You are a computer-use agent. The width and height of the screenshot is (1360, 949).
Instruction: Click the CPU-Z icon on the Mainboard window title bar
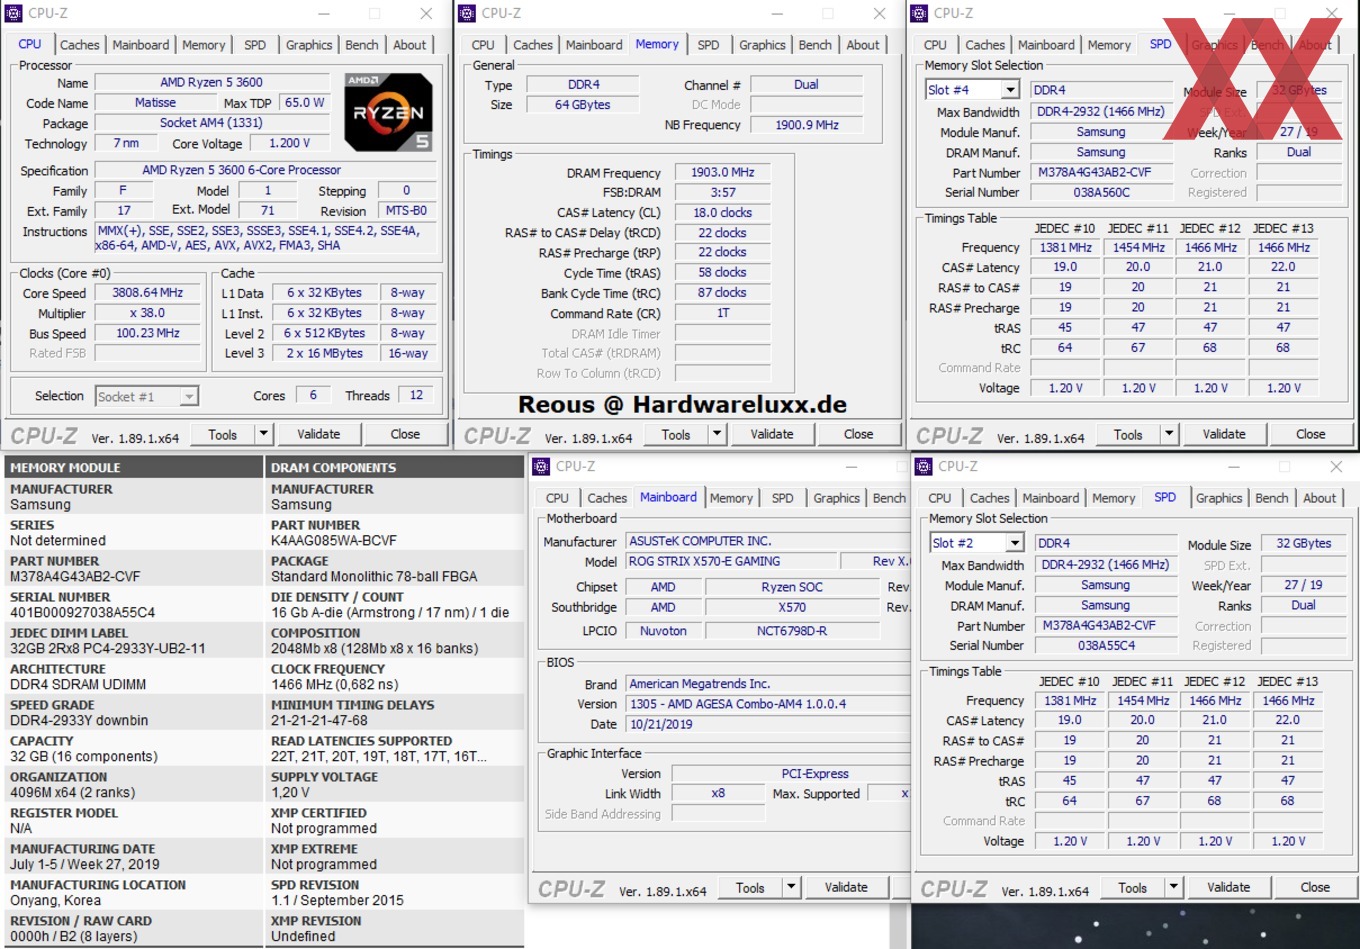(540, 466)
